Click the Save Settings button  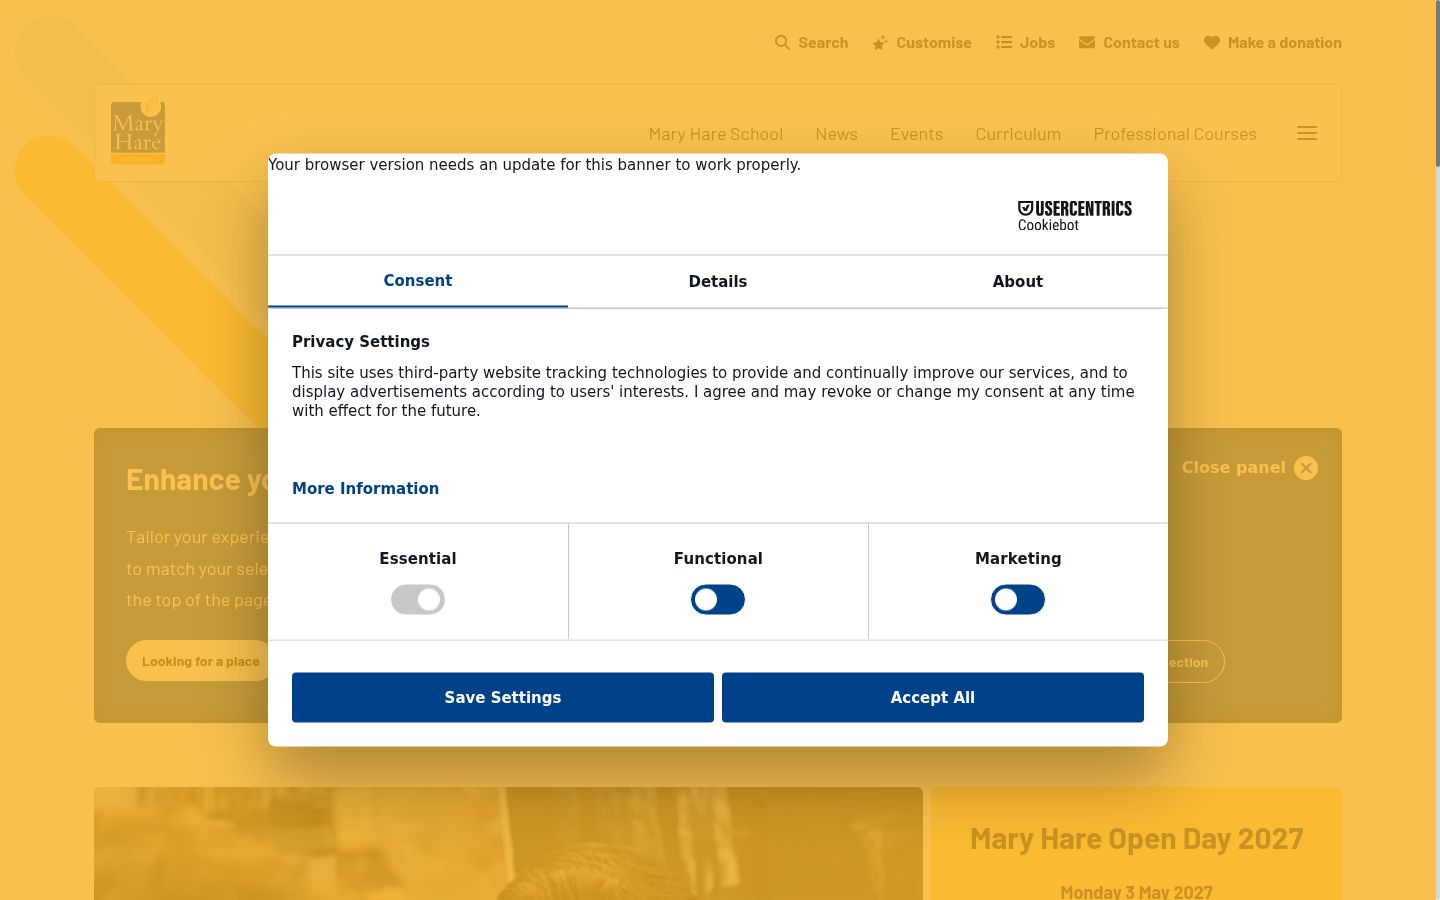(503, 697)
